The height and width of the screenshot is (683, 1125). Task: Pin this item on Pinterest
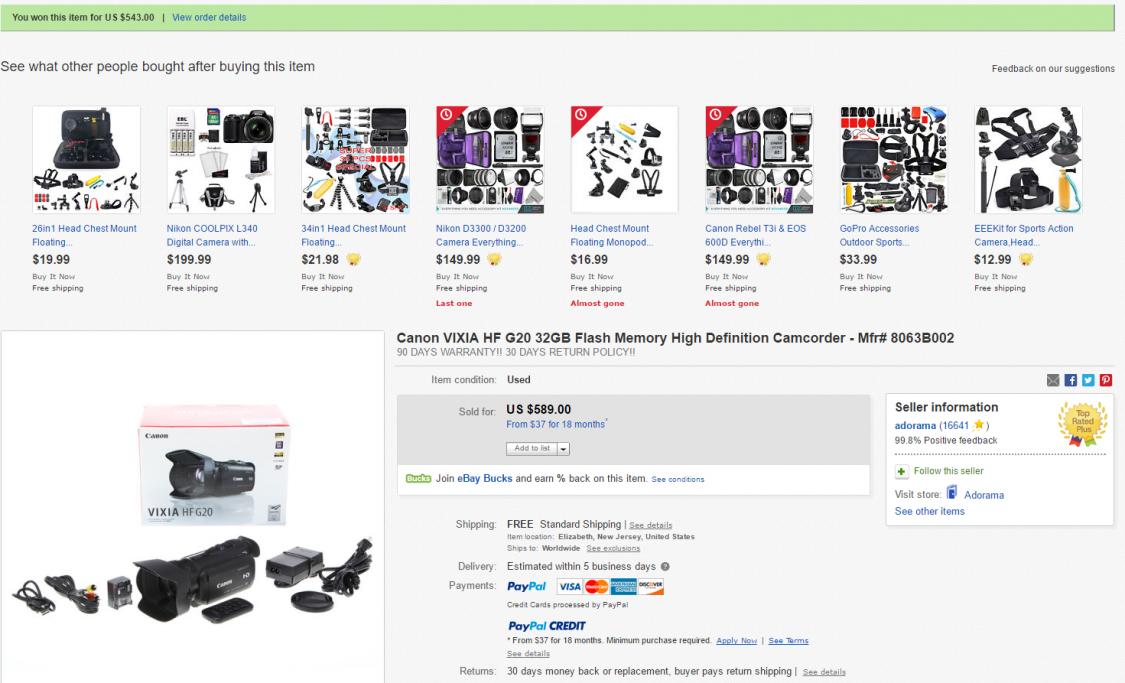point(1106,380)
